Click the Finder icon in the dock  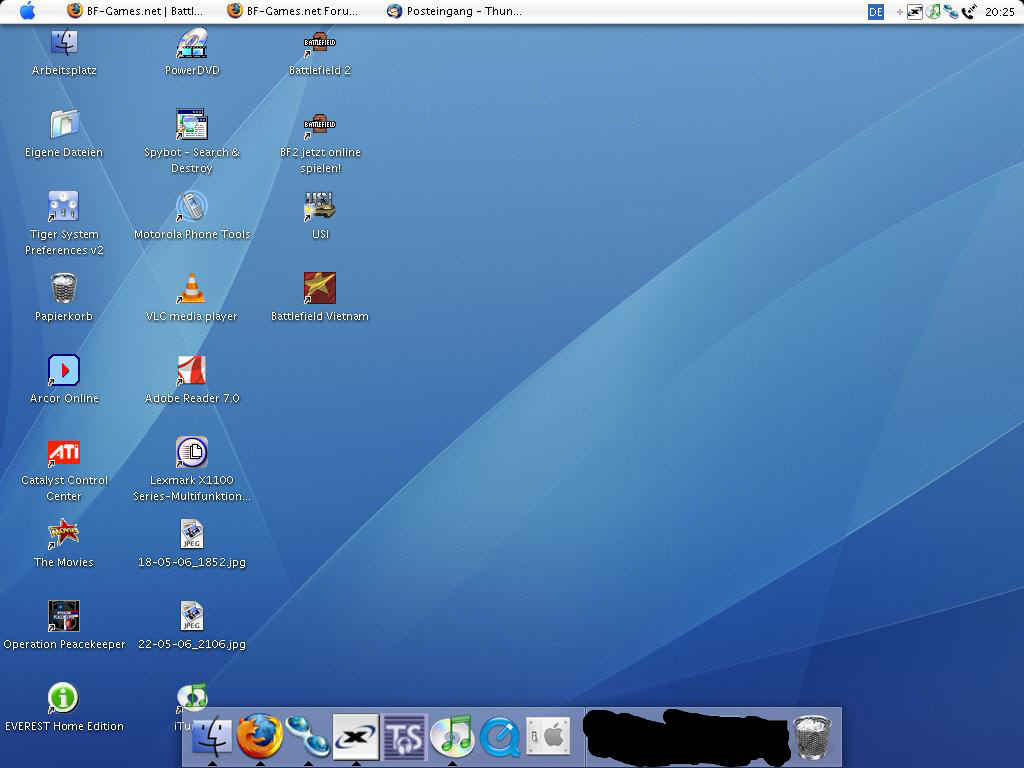click(x=212, y=737)
